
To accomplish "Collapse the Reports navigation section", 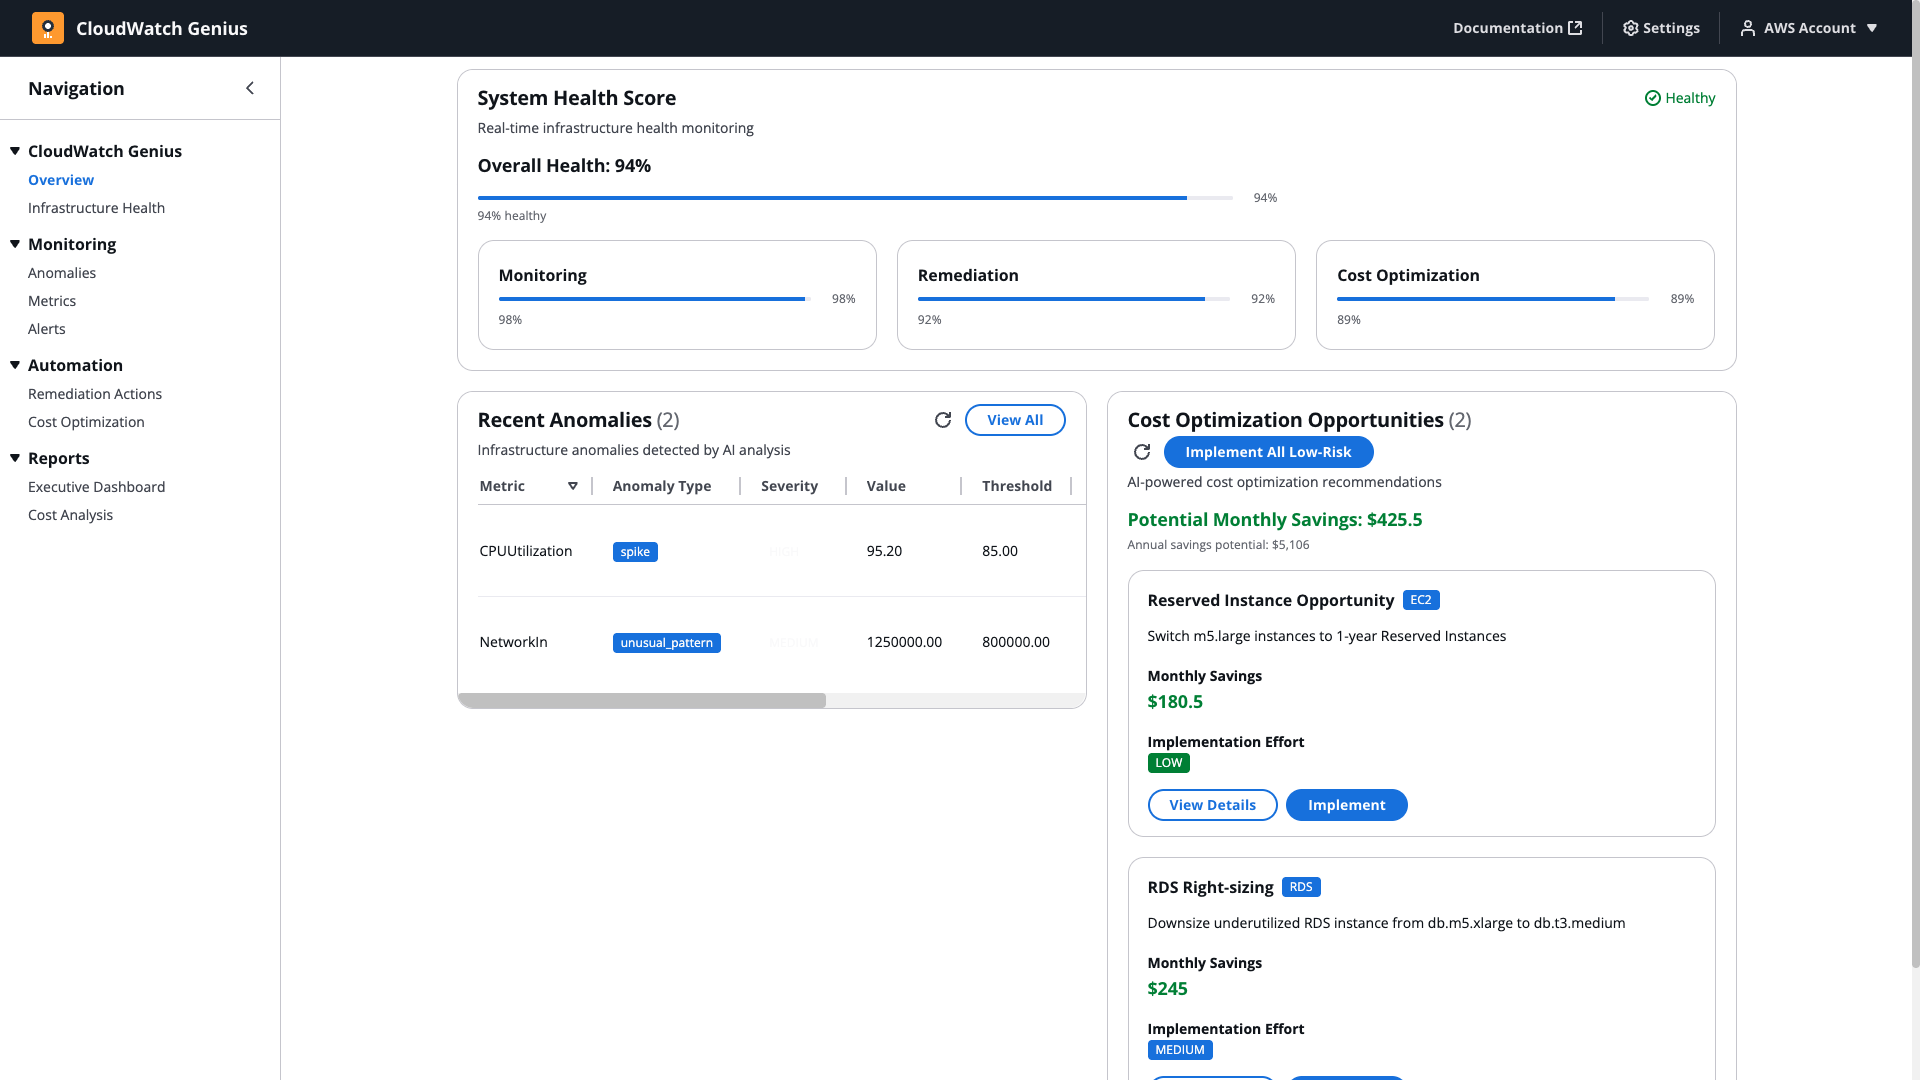I will 15,458.
